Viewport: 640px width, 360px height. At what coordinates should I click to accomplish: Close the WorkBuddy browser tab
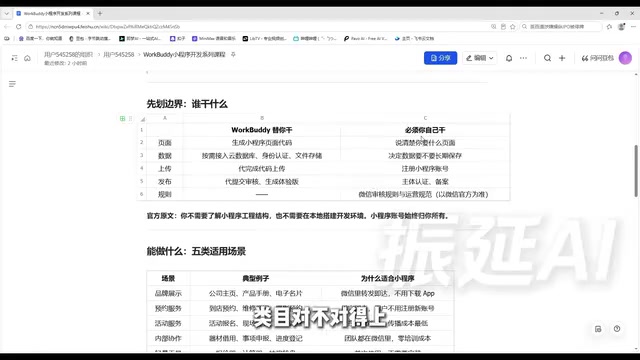click(x=88, y=13)
